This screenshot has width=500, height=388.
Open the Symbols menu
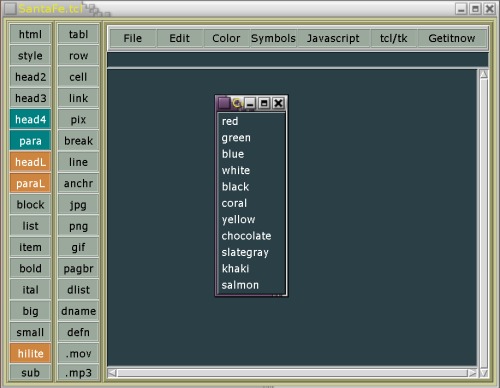[x=273, y=38]
